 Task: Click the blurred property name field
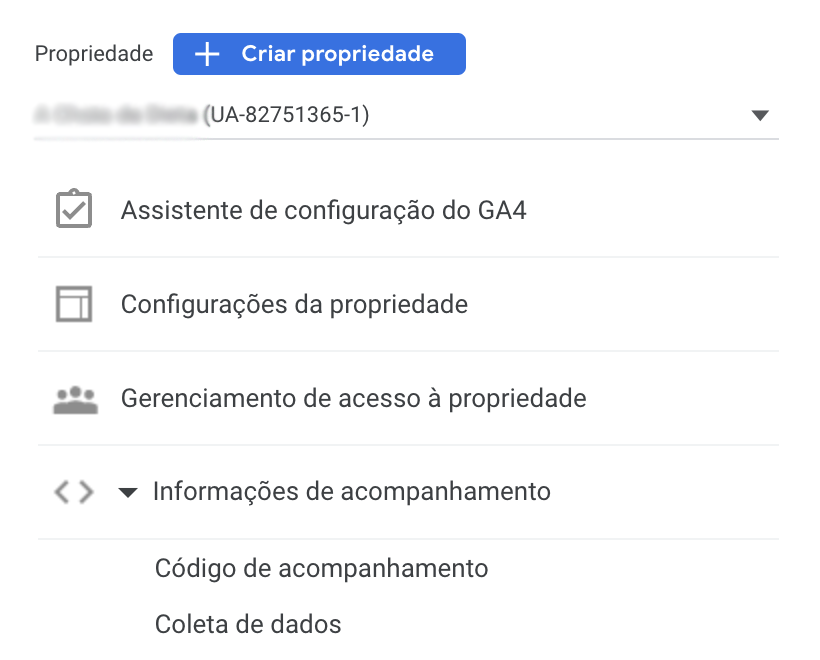116,116
